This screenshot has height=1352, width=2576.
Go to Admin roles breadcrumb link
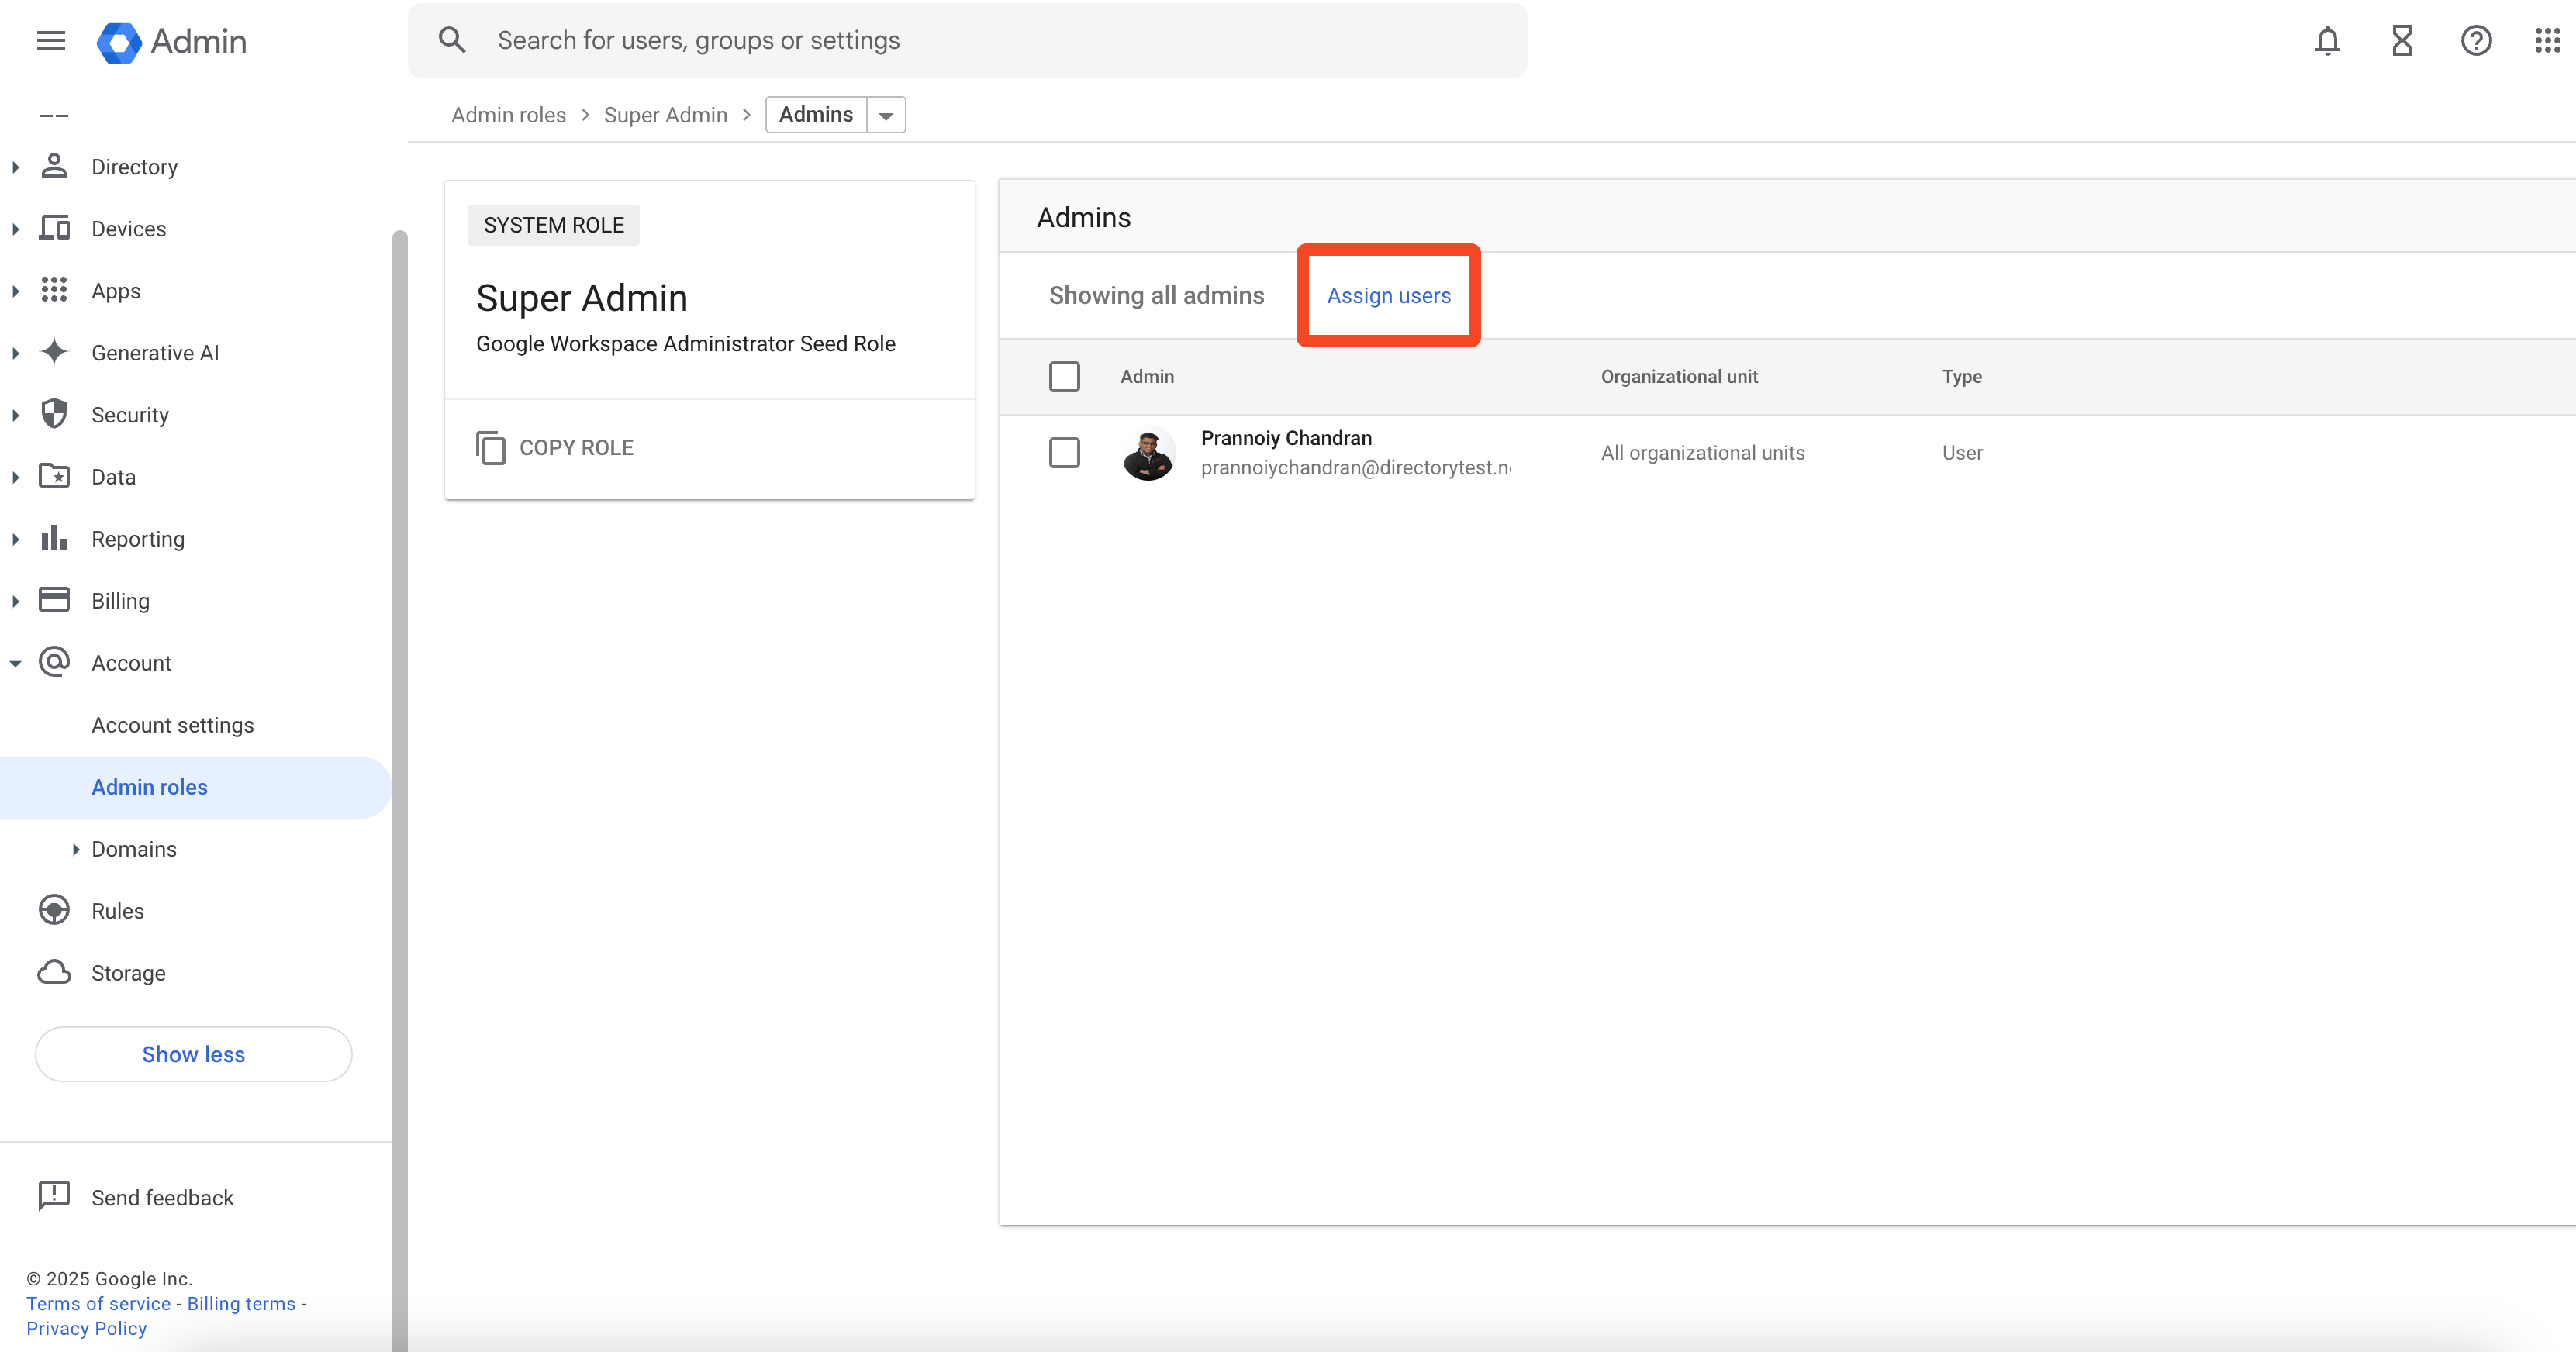point(508,115)
